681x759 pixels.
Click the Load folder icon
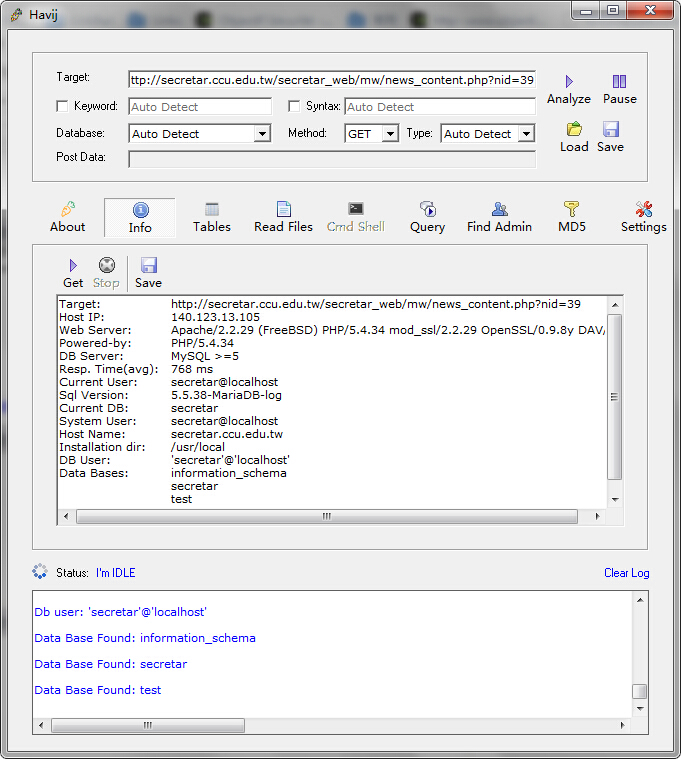click(574, 129)
